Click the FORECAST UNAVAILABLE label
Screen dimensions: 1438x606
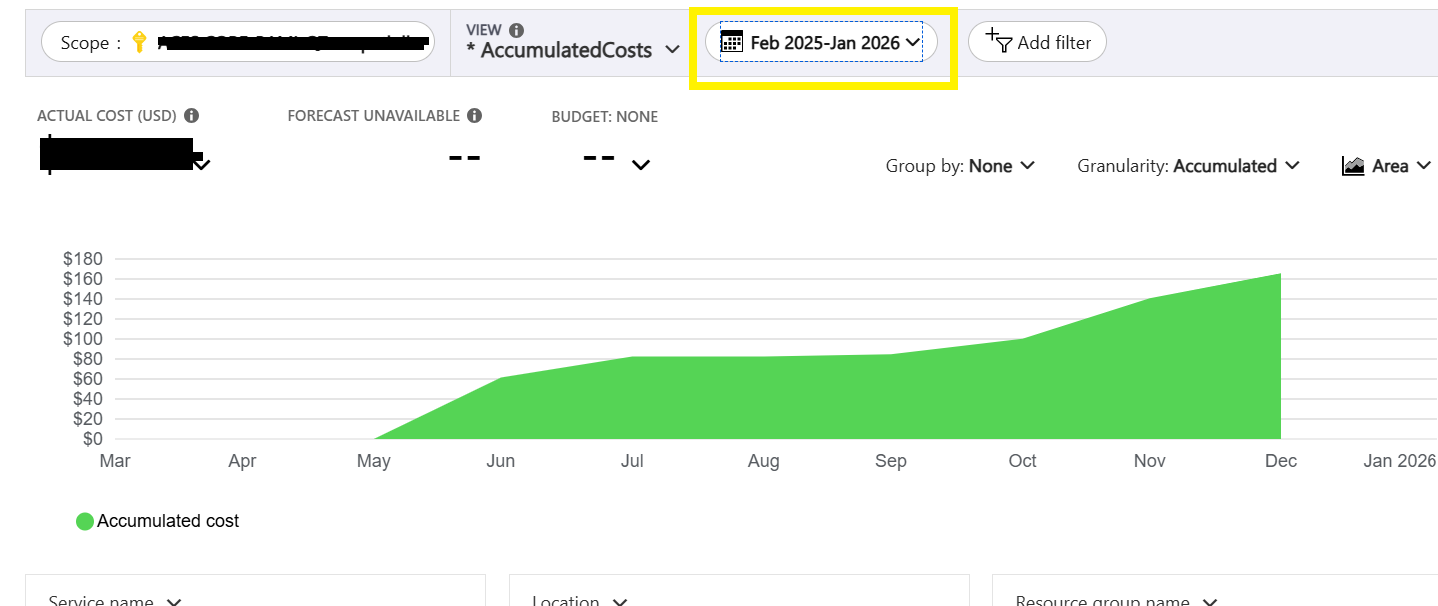click(374, 116)
